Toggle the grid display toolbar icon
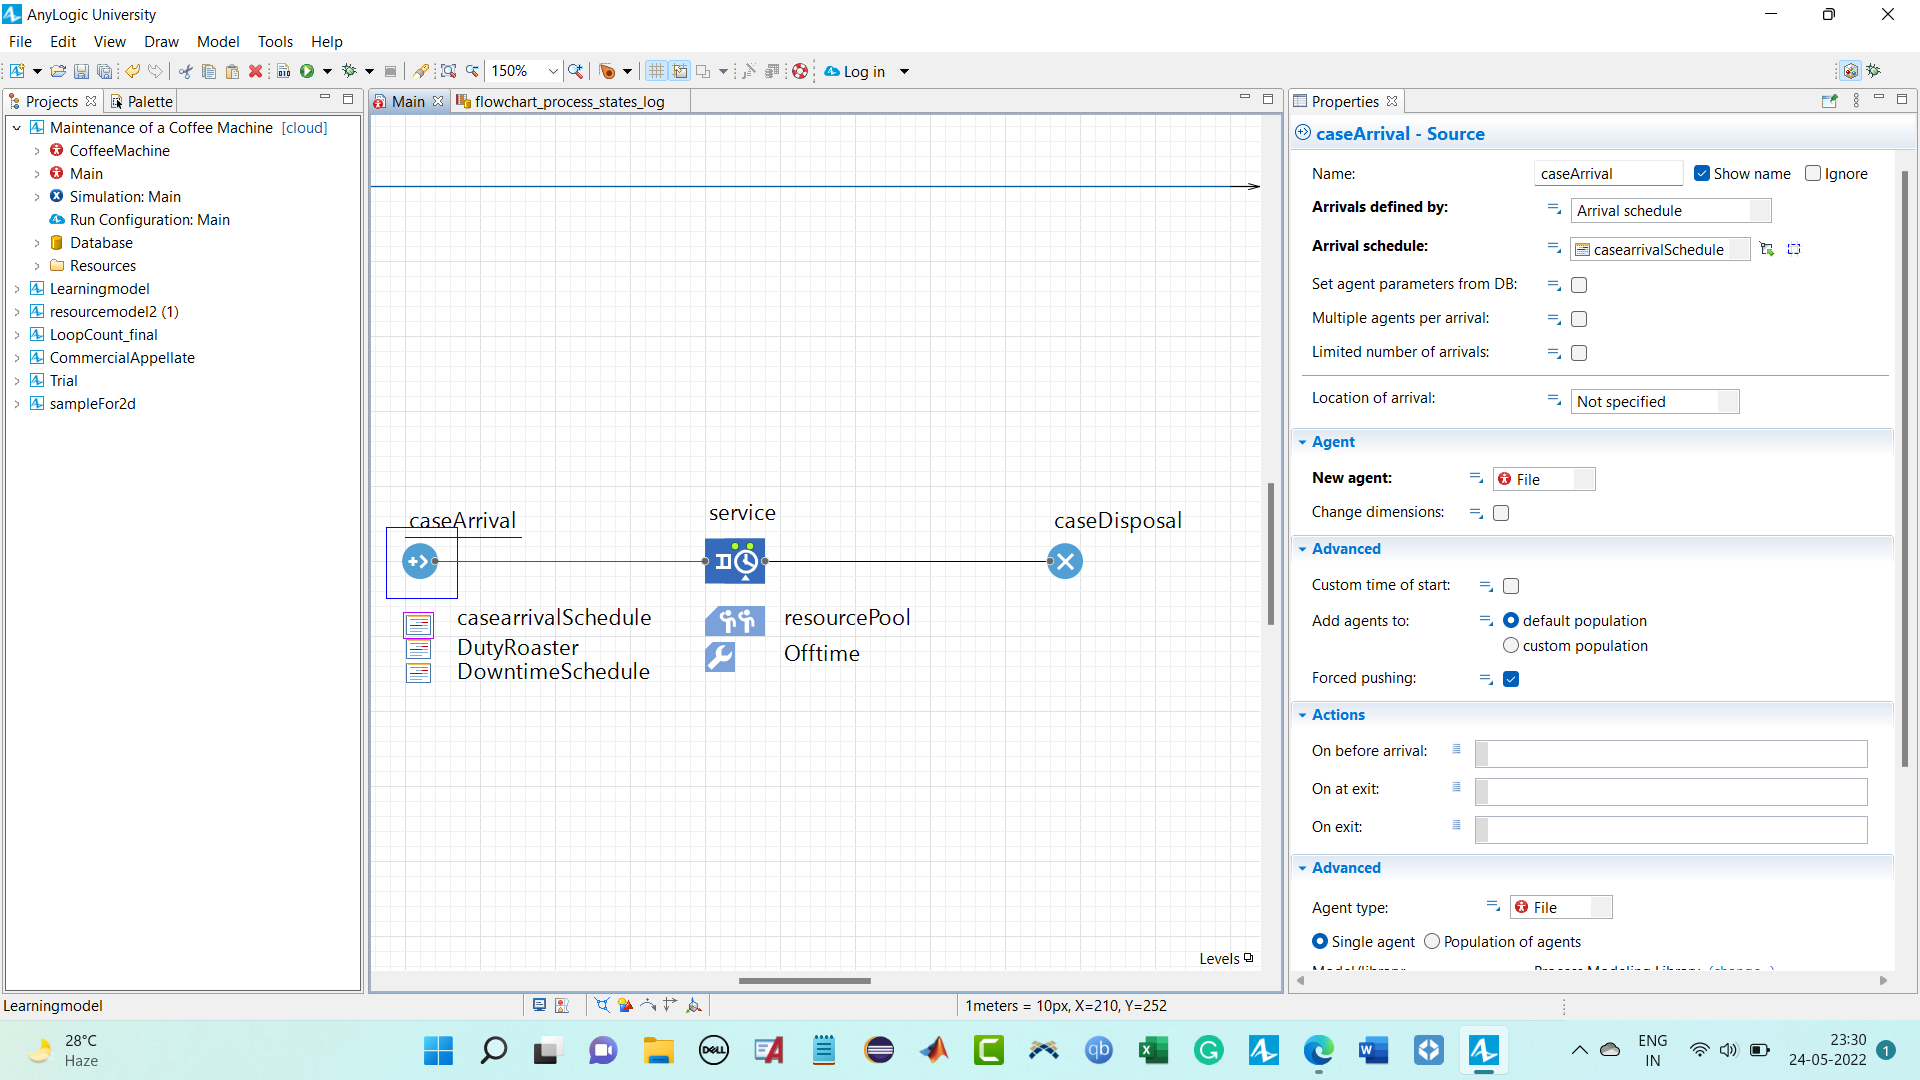This screenshot has height=1080, width=1920. 656,71
